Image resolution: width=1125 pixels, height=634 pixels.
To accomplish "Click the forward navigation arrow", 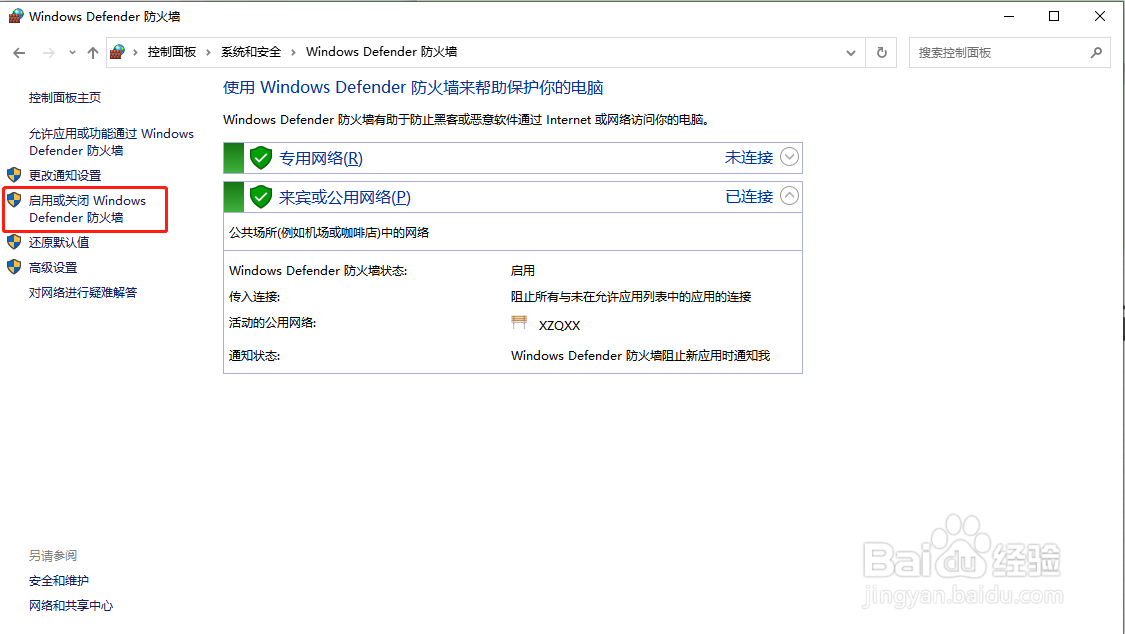I will pyautogui.click(x=48, y=52).
